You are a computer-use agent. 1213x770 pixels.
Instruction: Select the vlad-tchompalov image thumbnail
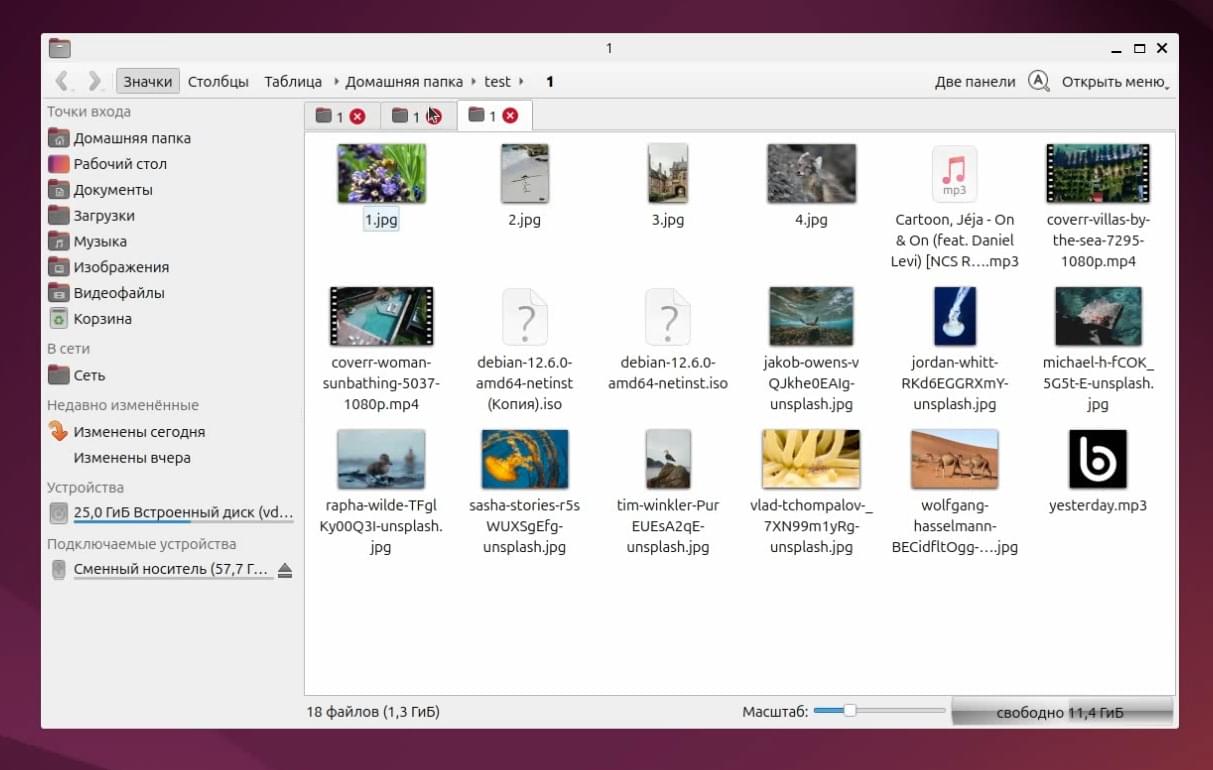pyautogui.click(x=811, y=459)
